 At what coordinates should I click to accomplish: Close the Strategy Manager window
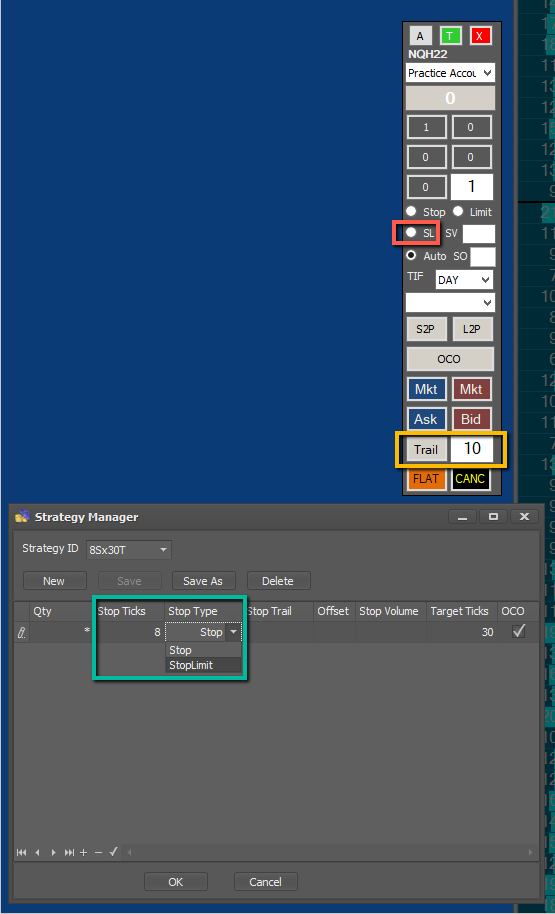[524, 516]
